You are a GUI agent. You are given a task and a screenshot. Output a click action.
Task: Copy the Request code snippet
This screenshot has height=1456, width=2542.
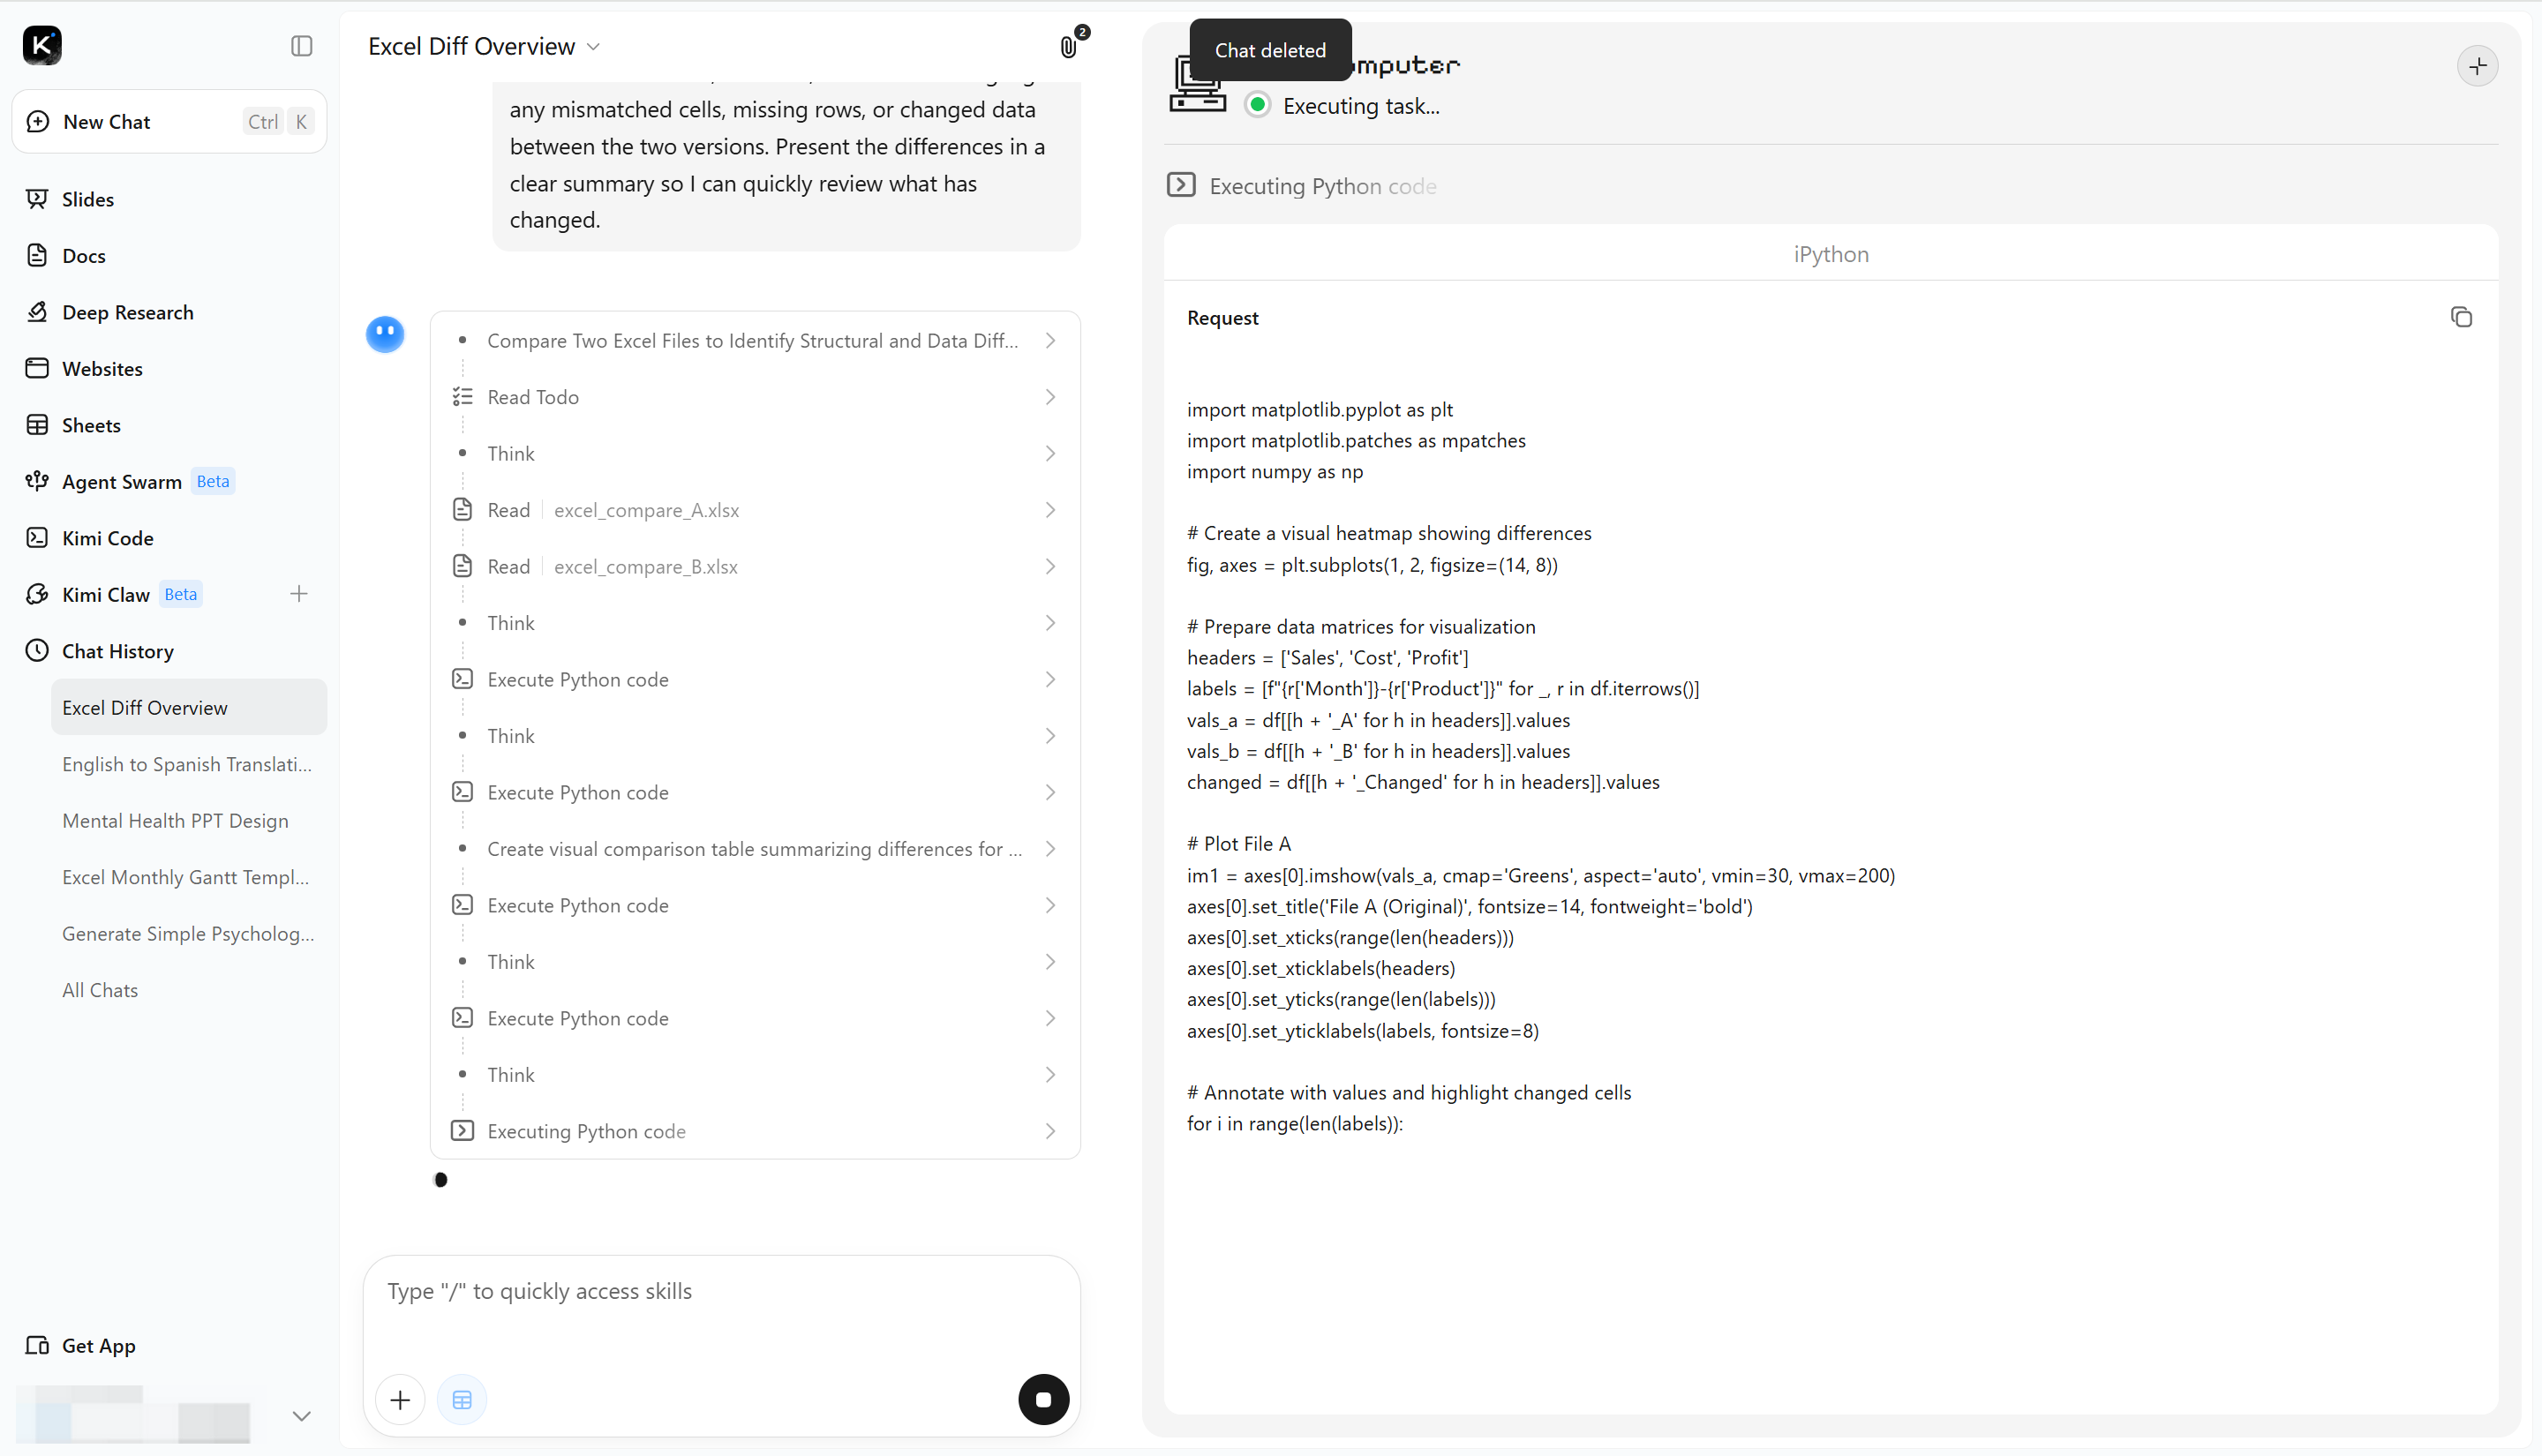point(2461,317)
